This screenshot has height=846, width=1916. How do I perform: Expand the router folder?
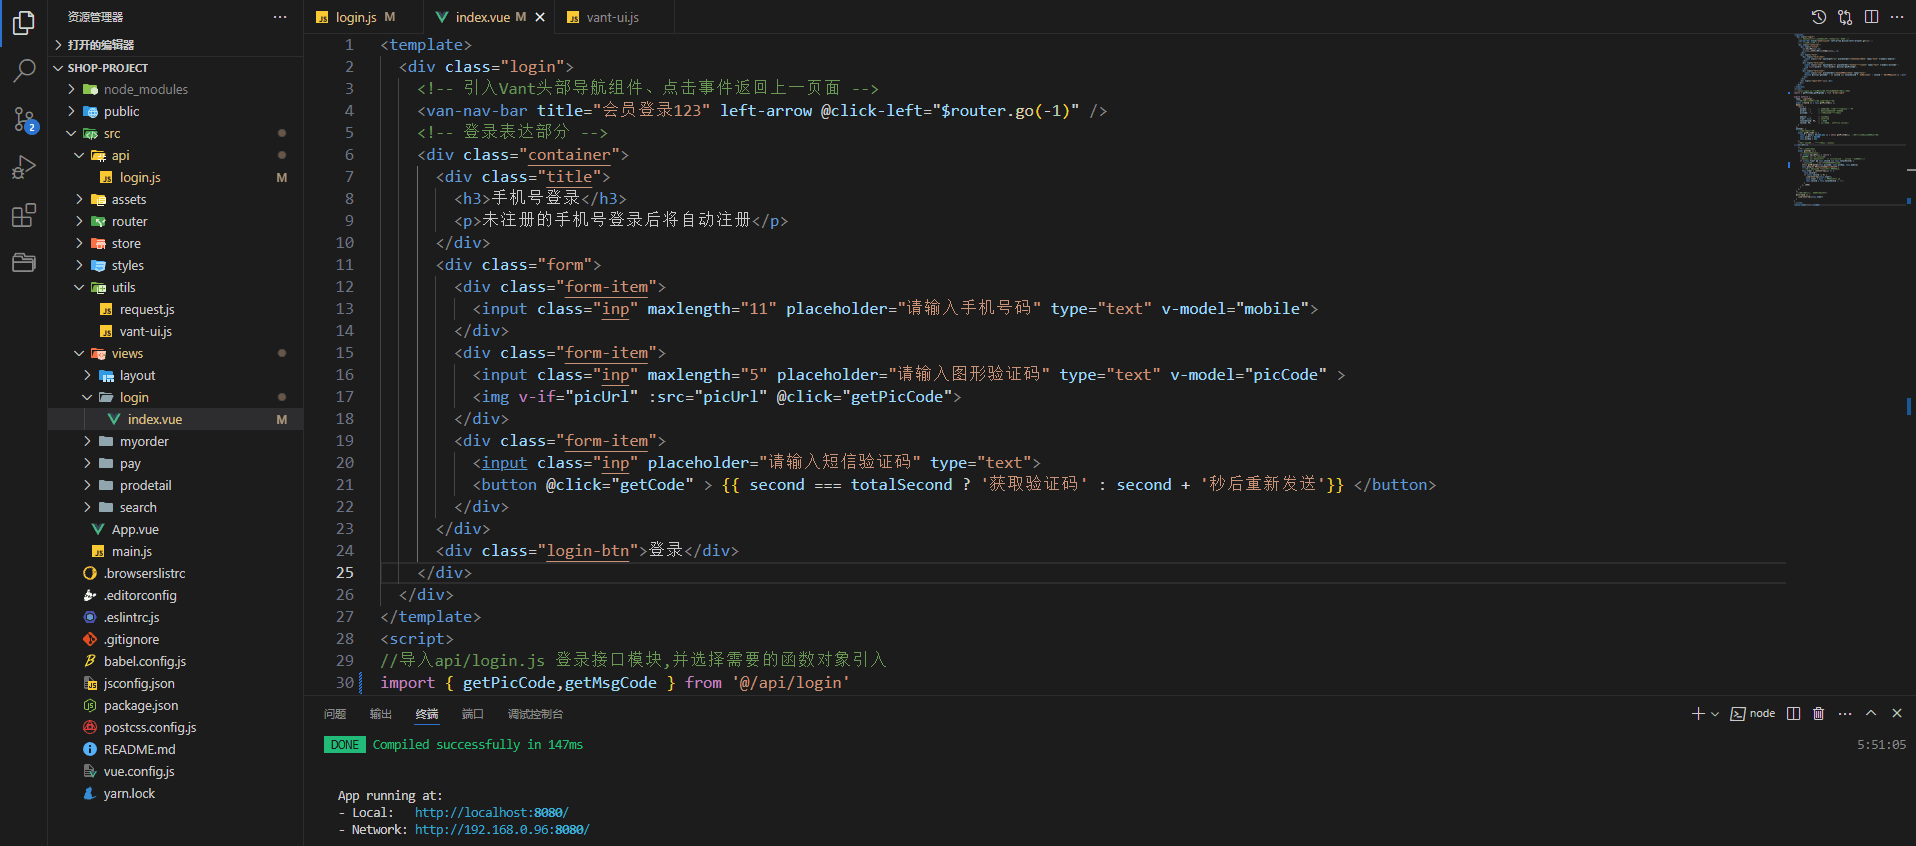coord(175,221)
